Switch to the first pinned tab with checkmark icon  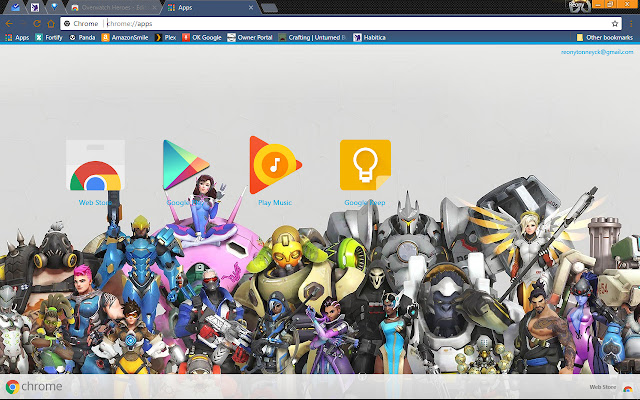(16, 7)
